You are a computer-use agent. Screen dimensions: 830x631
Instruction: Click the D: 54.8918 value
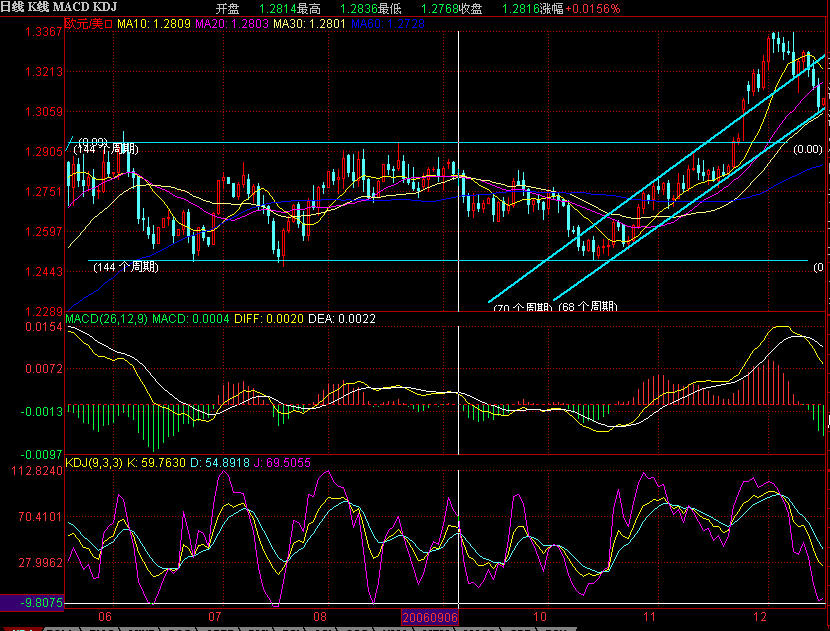[x=220, y=463]
